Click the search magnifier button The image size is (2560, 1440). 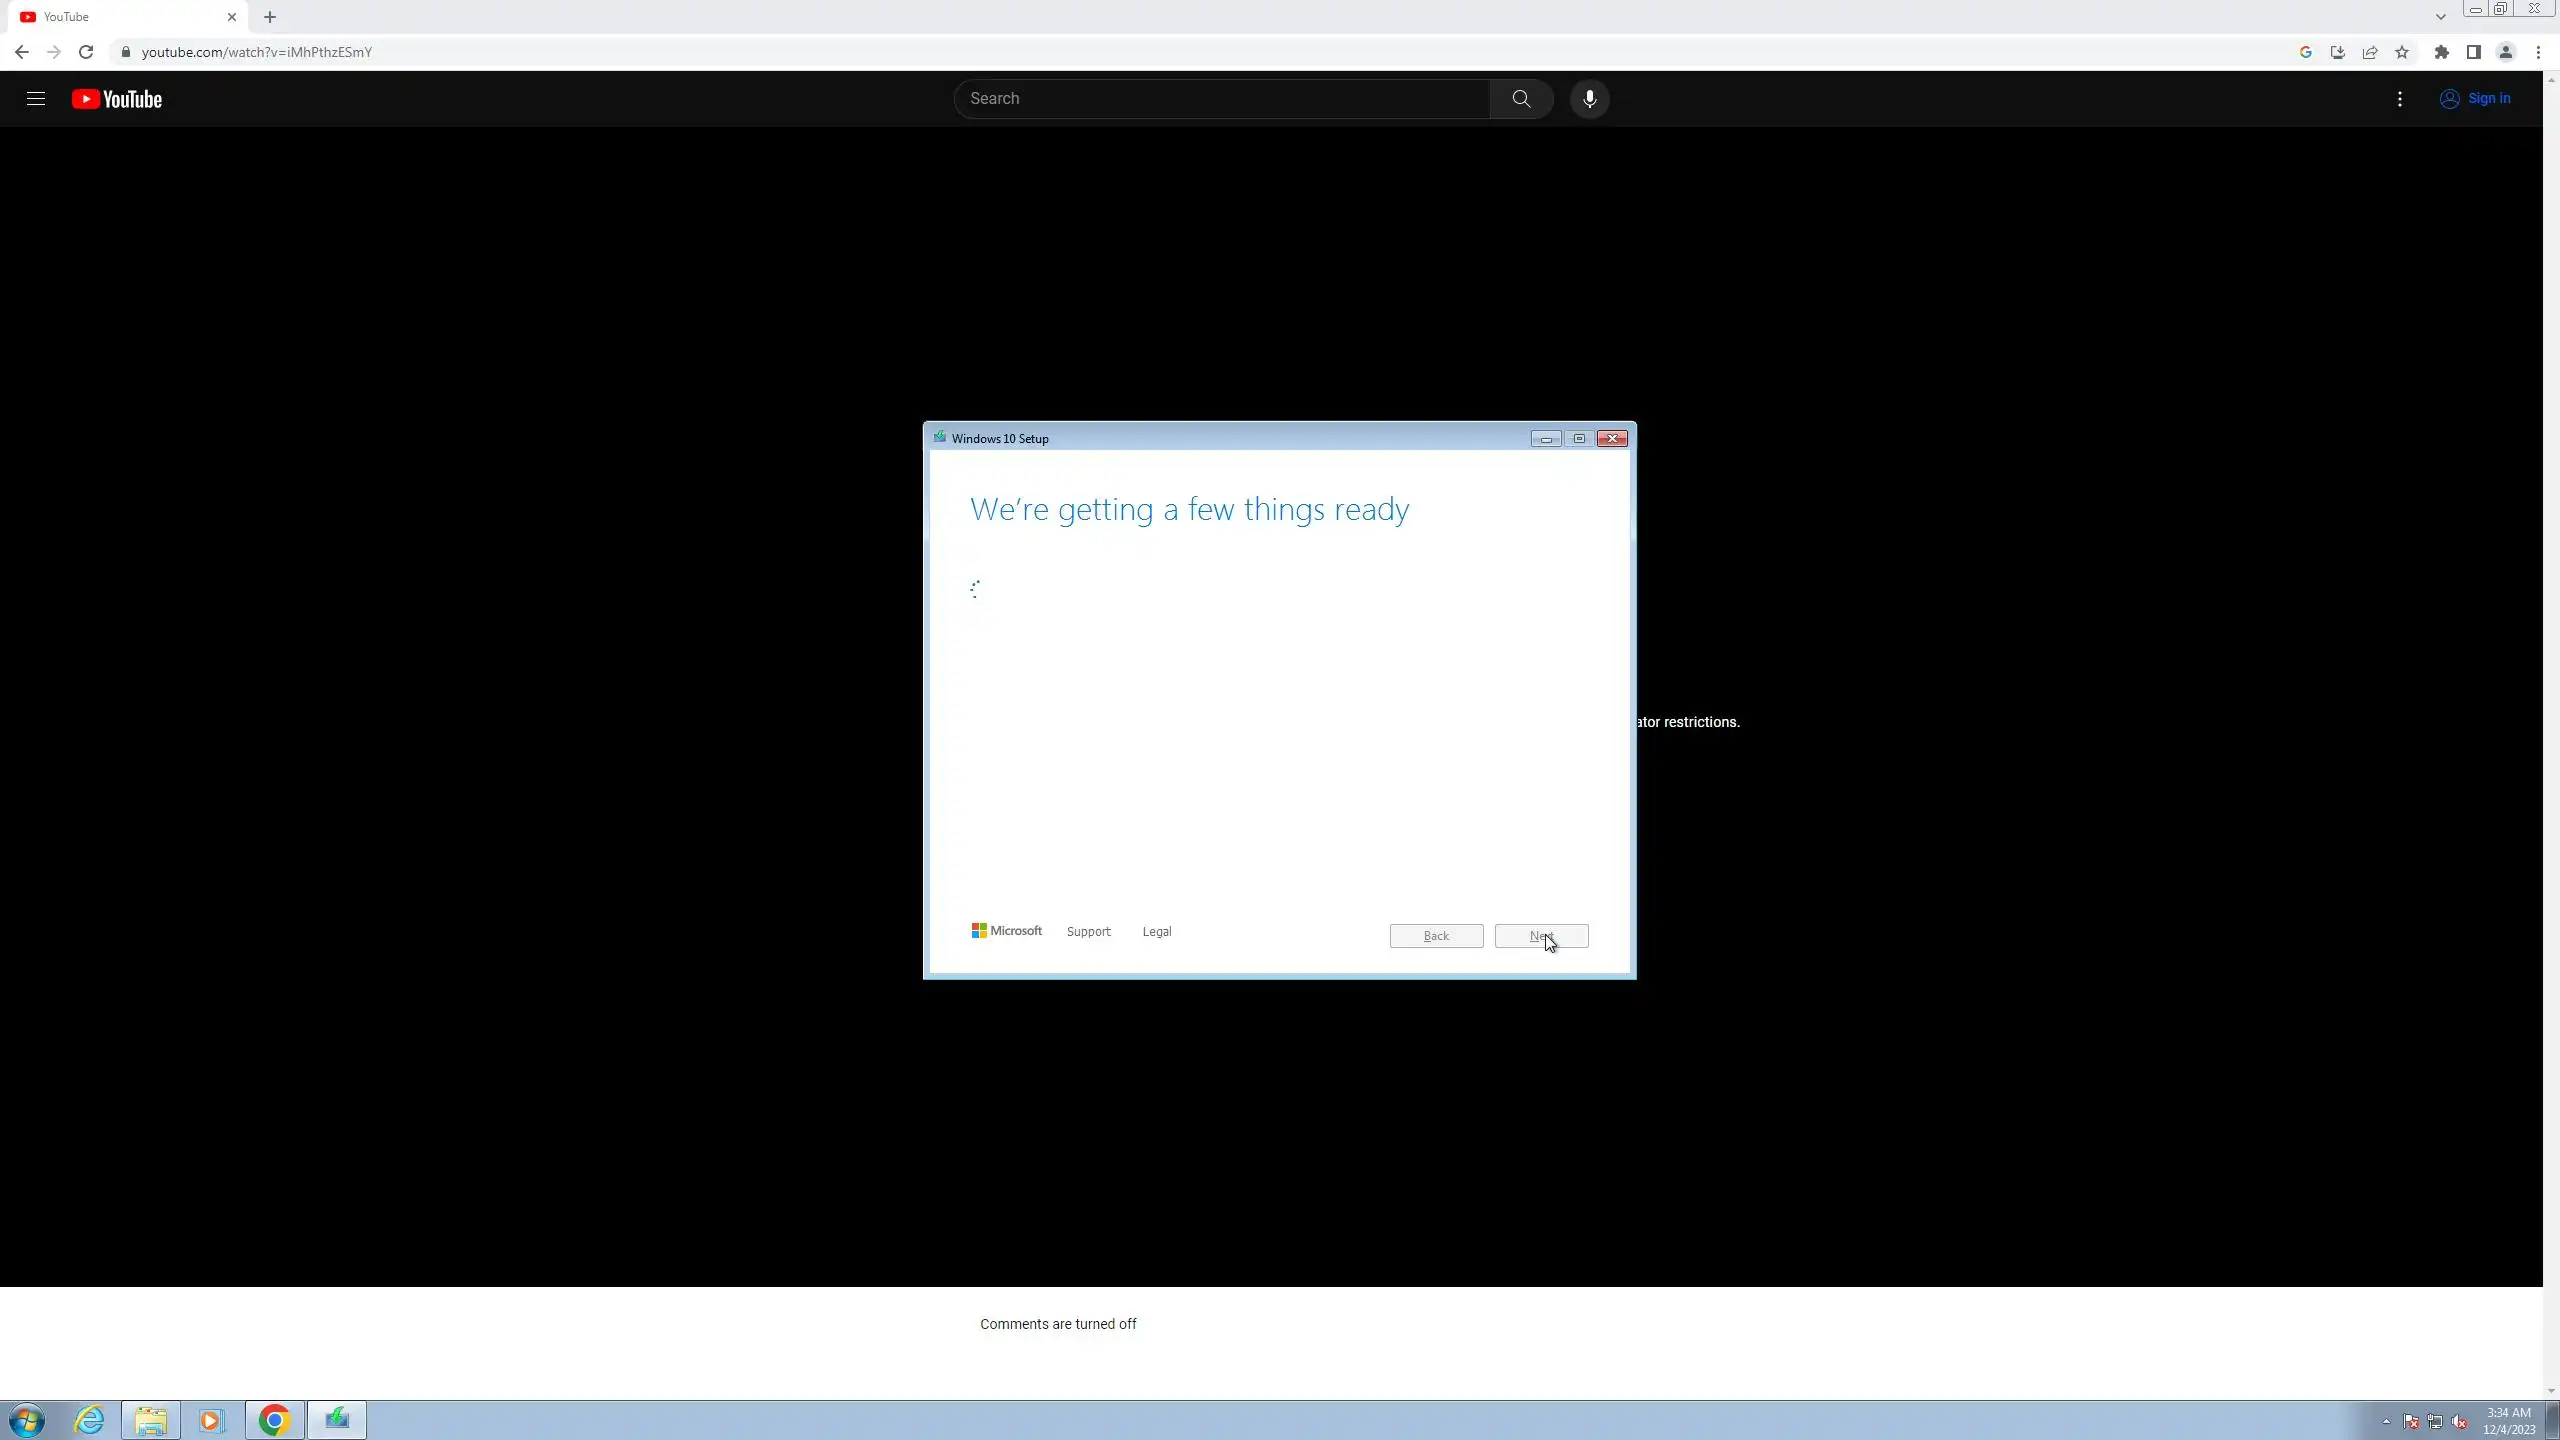1521,99
